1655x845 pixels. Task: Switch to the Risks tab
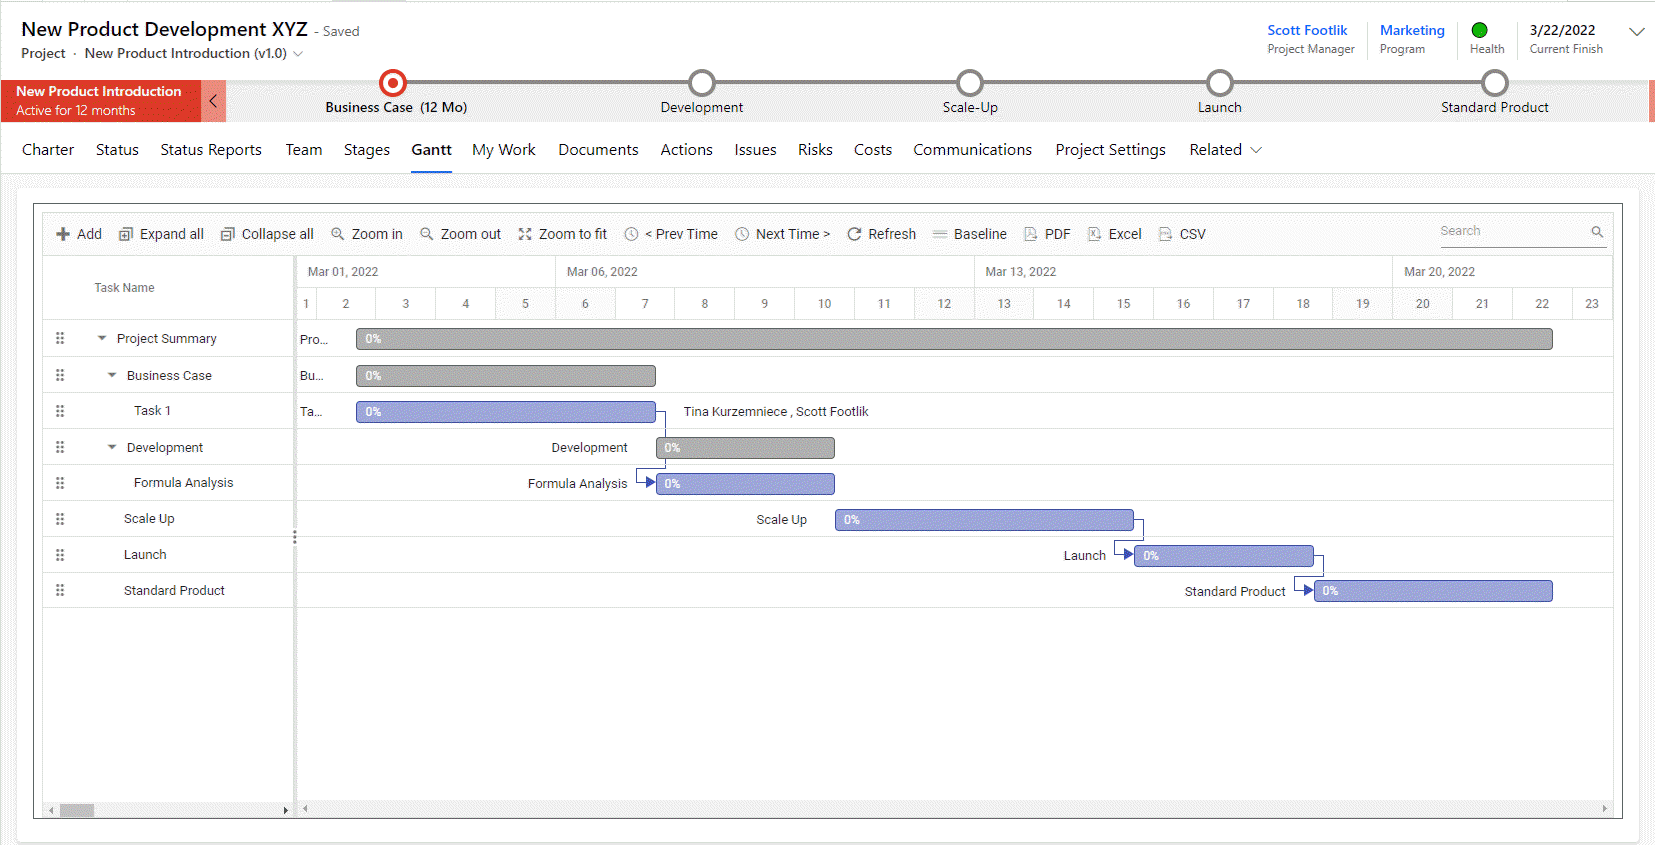coord(815,150)
